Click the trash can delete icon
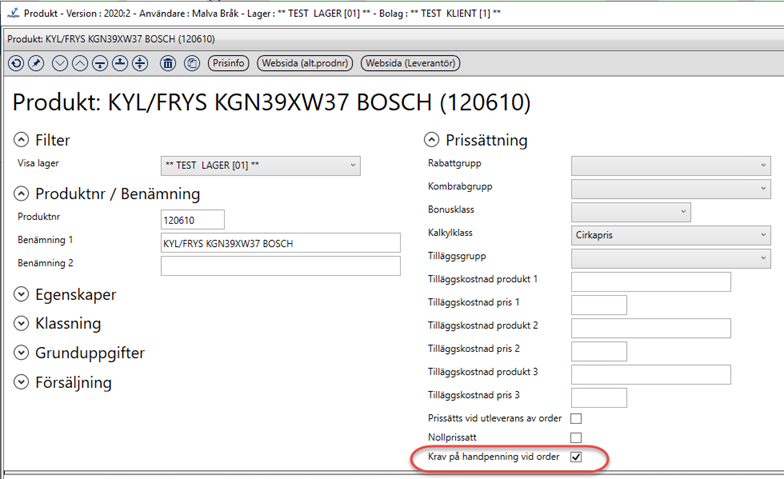784x479 pixels. [x=168, y=63]
